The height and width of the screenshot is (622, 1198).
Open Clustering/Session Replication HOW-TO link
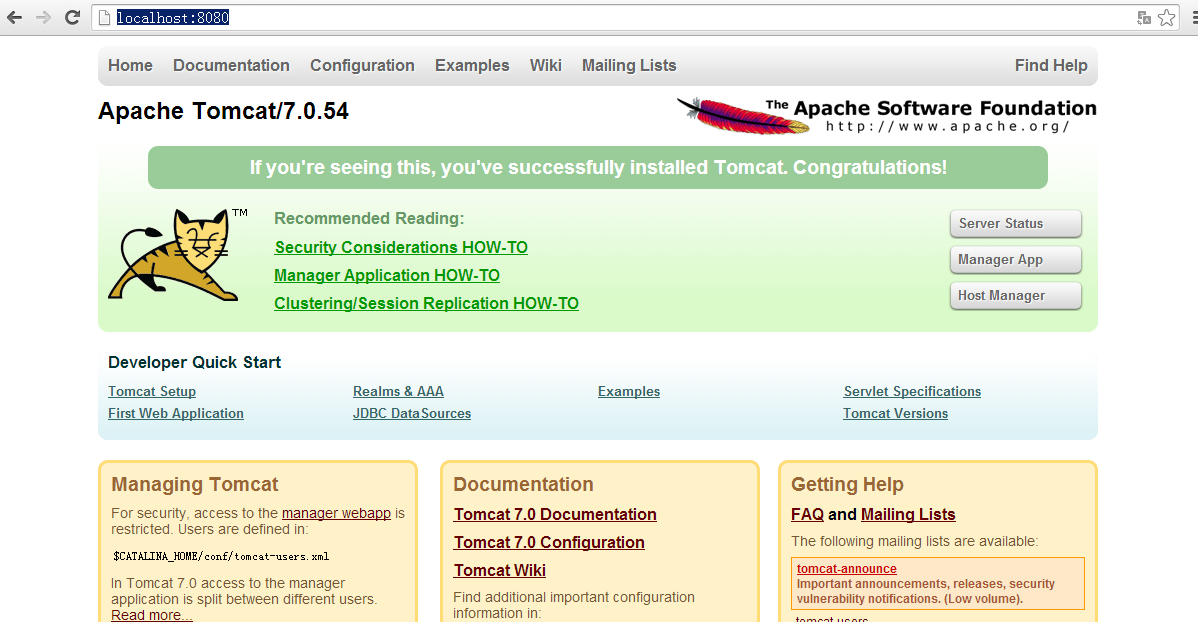(426, 303)
